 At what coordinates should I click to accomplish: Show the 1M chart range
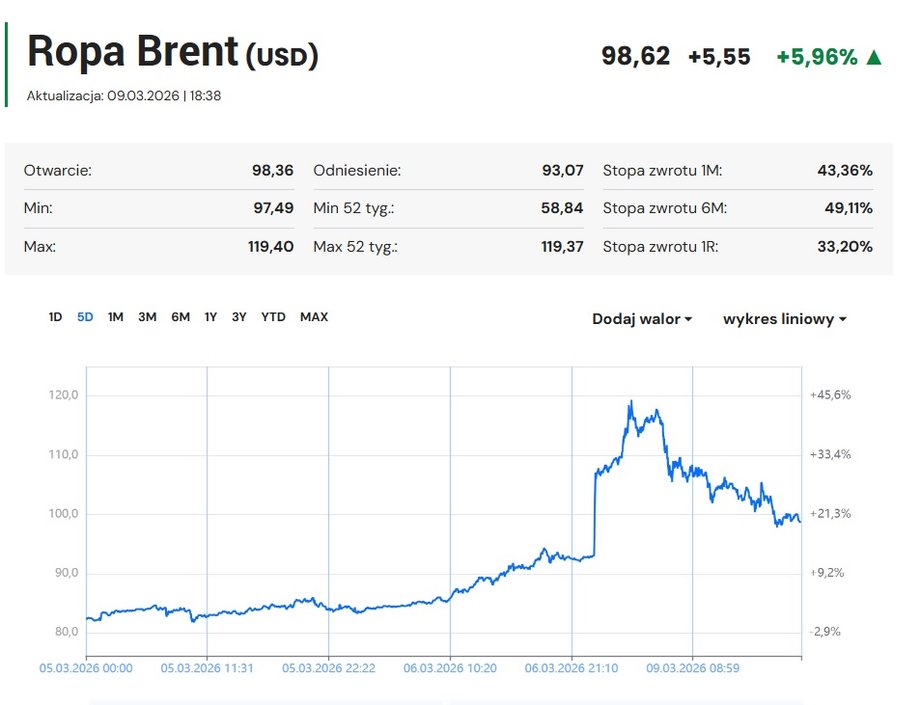[116, 317]
